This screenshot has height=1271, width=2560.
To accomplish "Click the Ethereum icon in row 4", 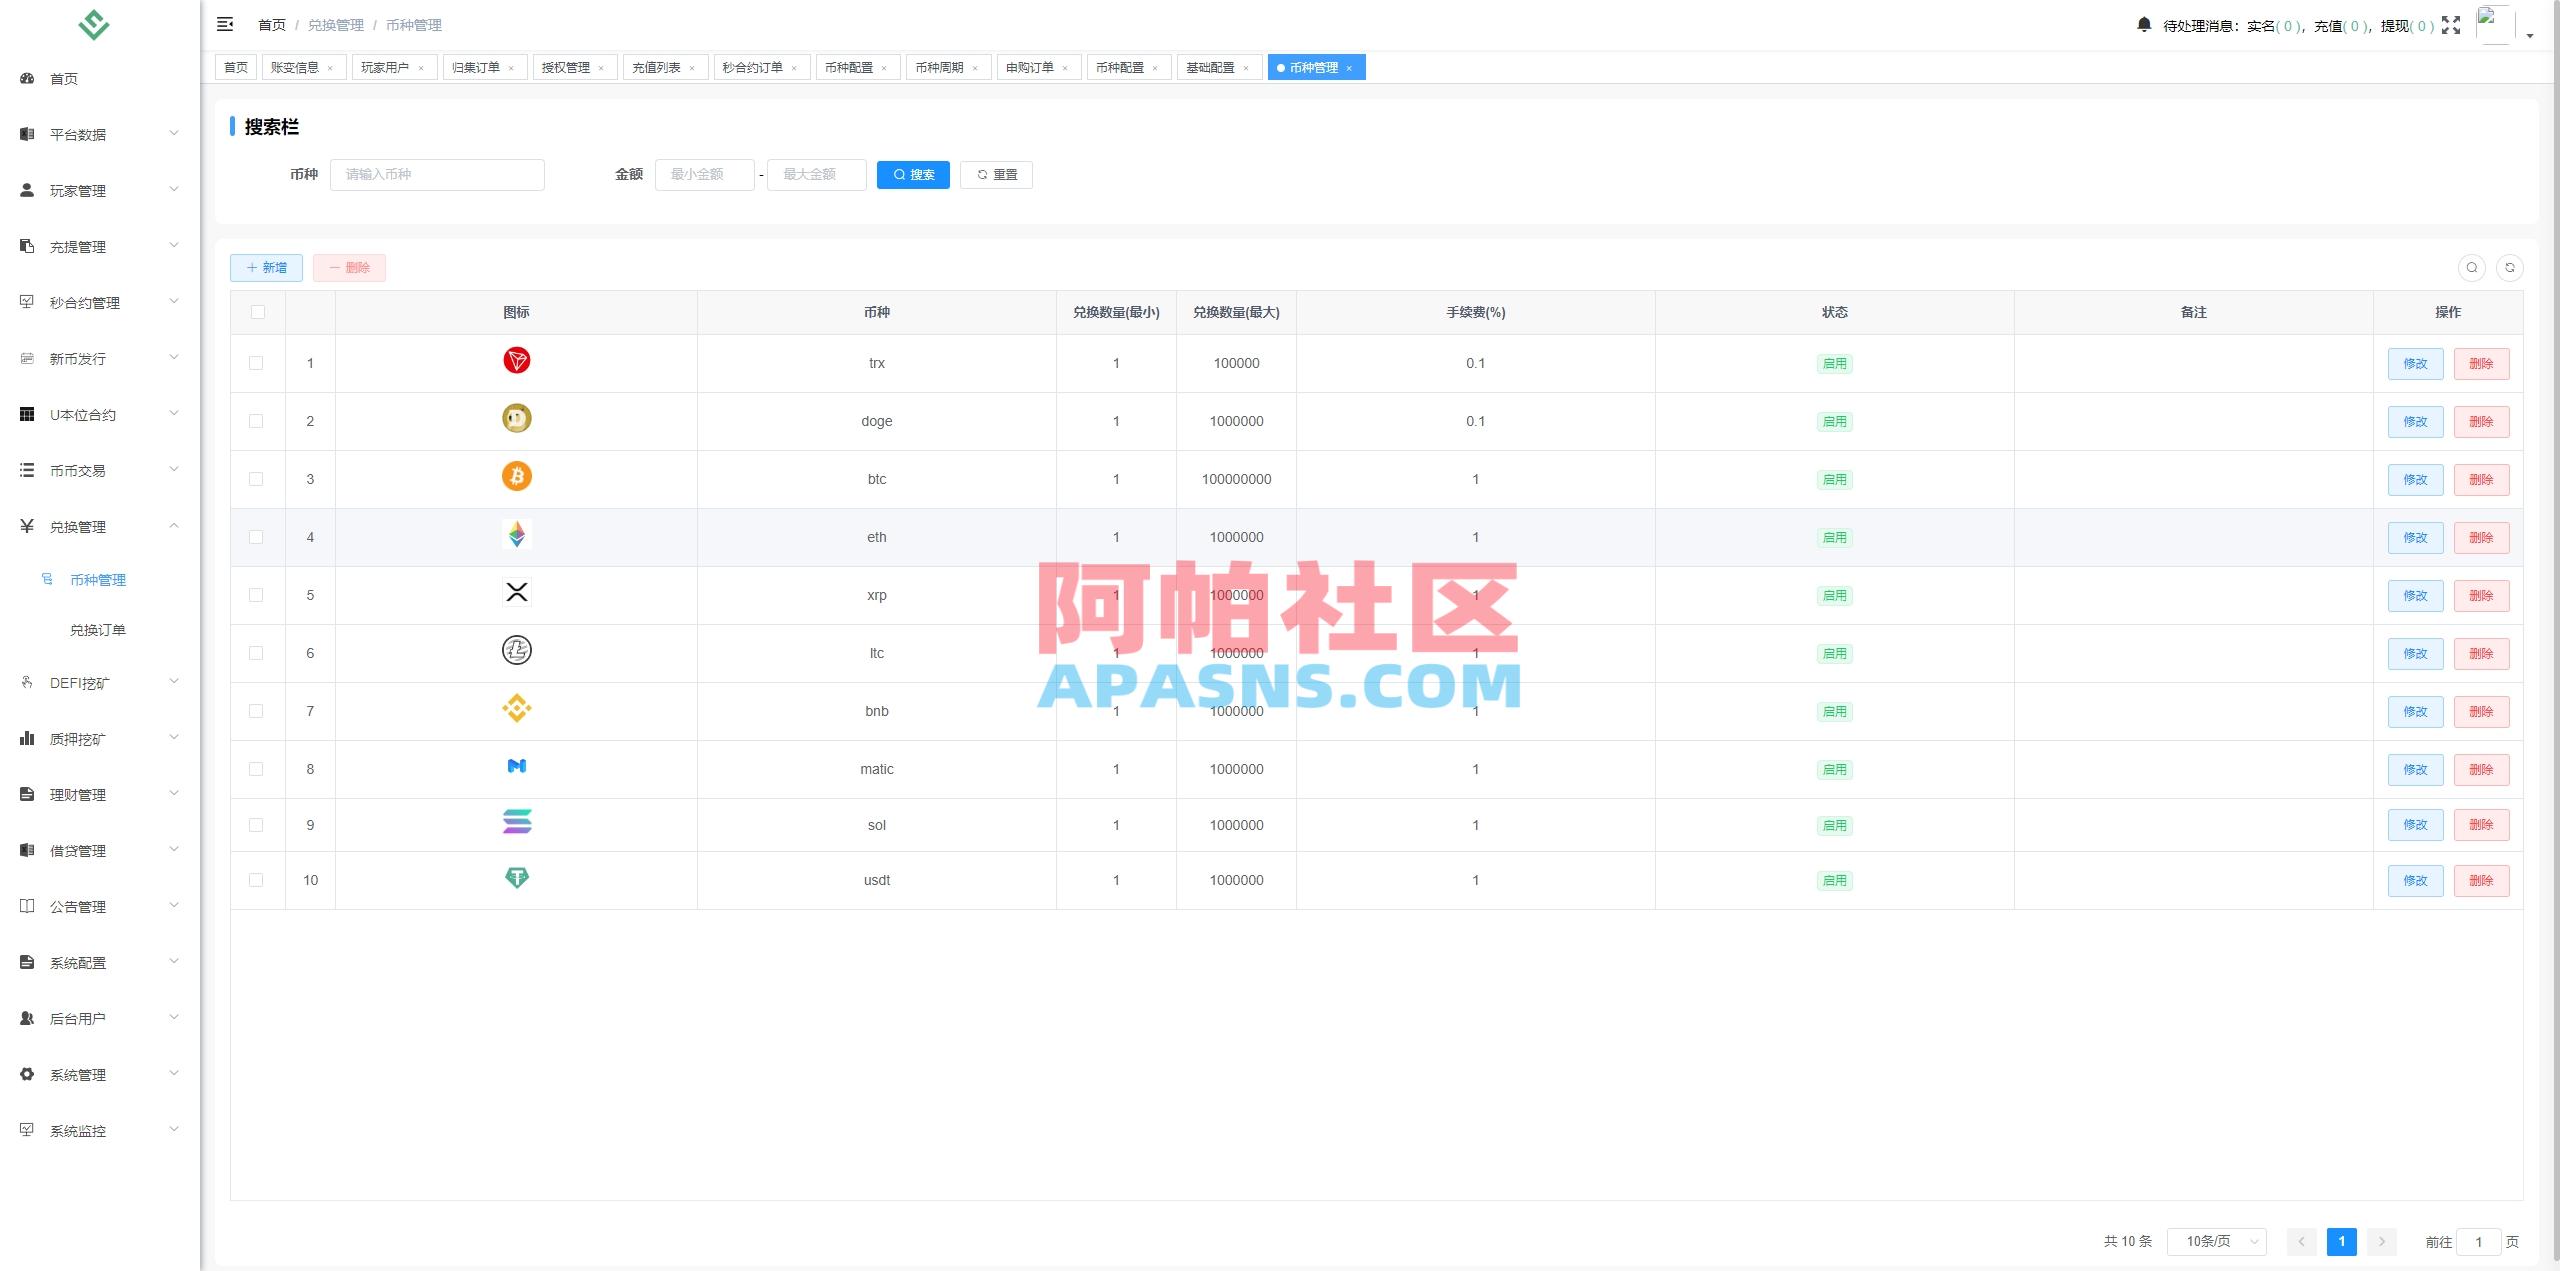I will pos(517,535).
